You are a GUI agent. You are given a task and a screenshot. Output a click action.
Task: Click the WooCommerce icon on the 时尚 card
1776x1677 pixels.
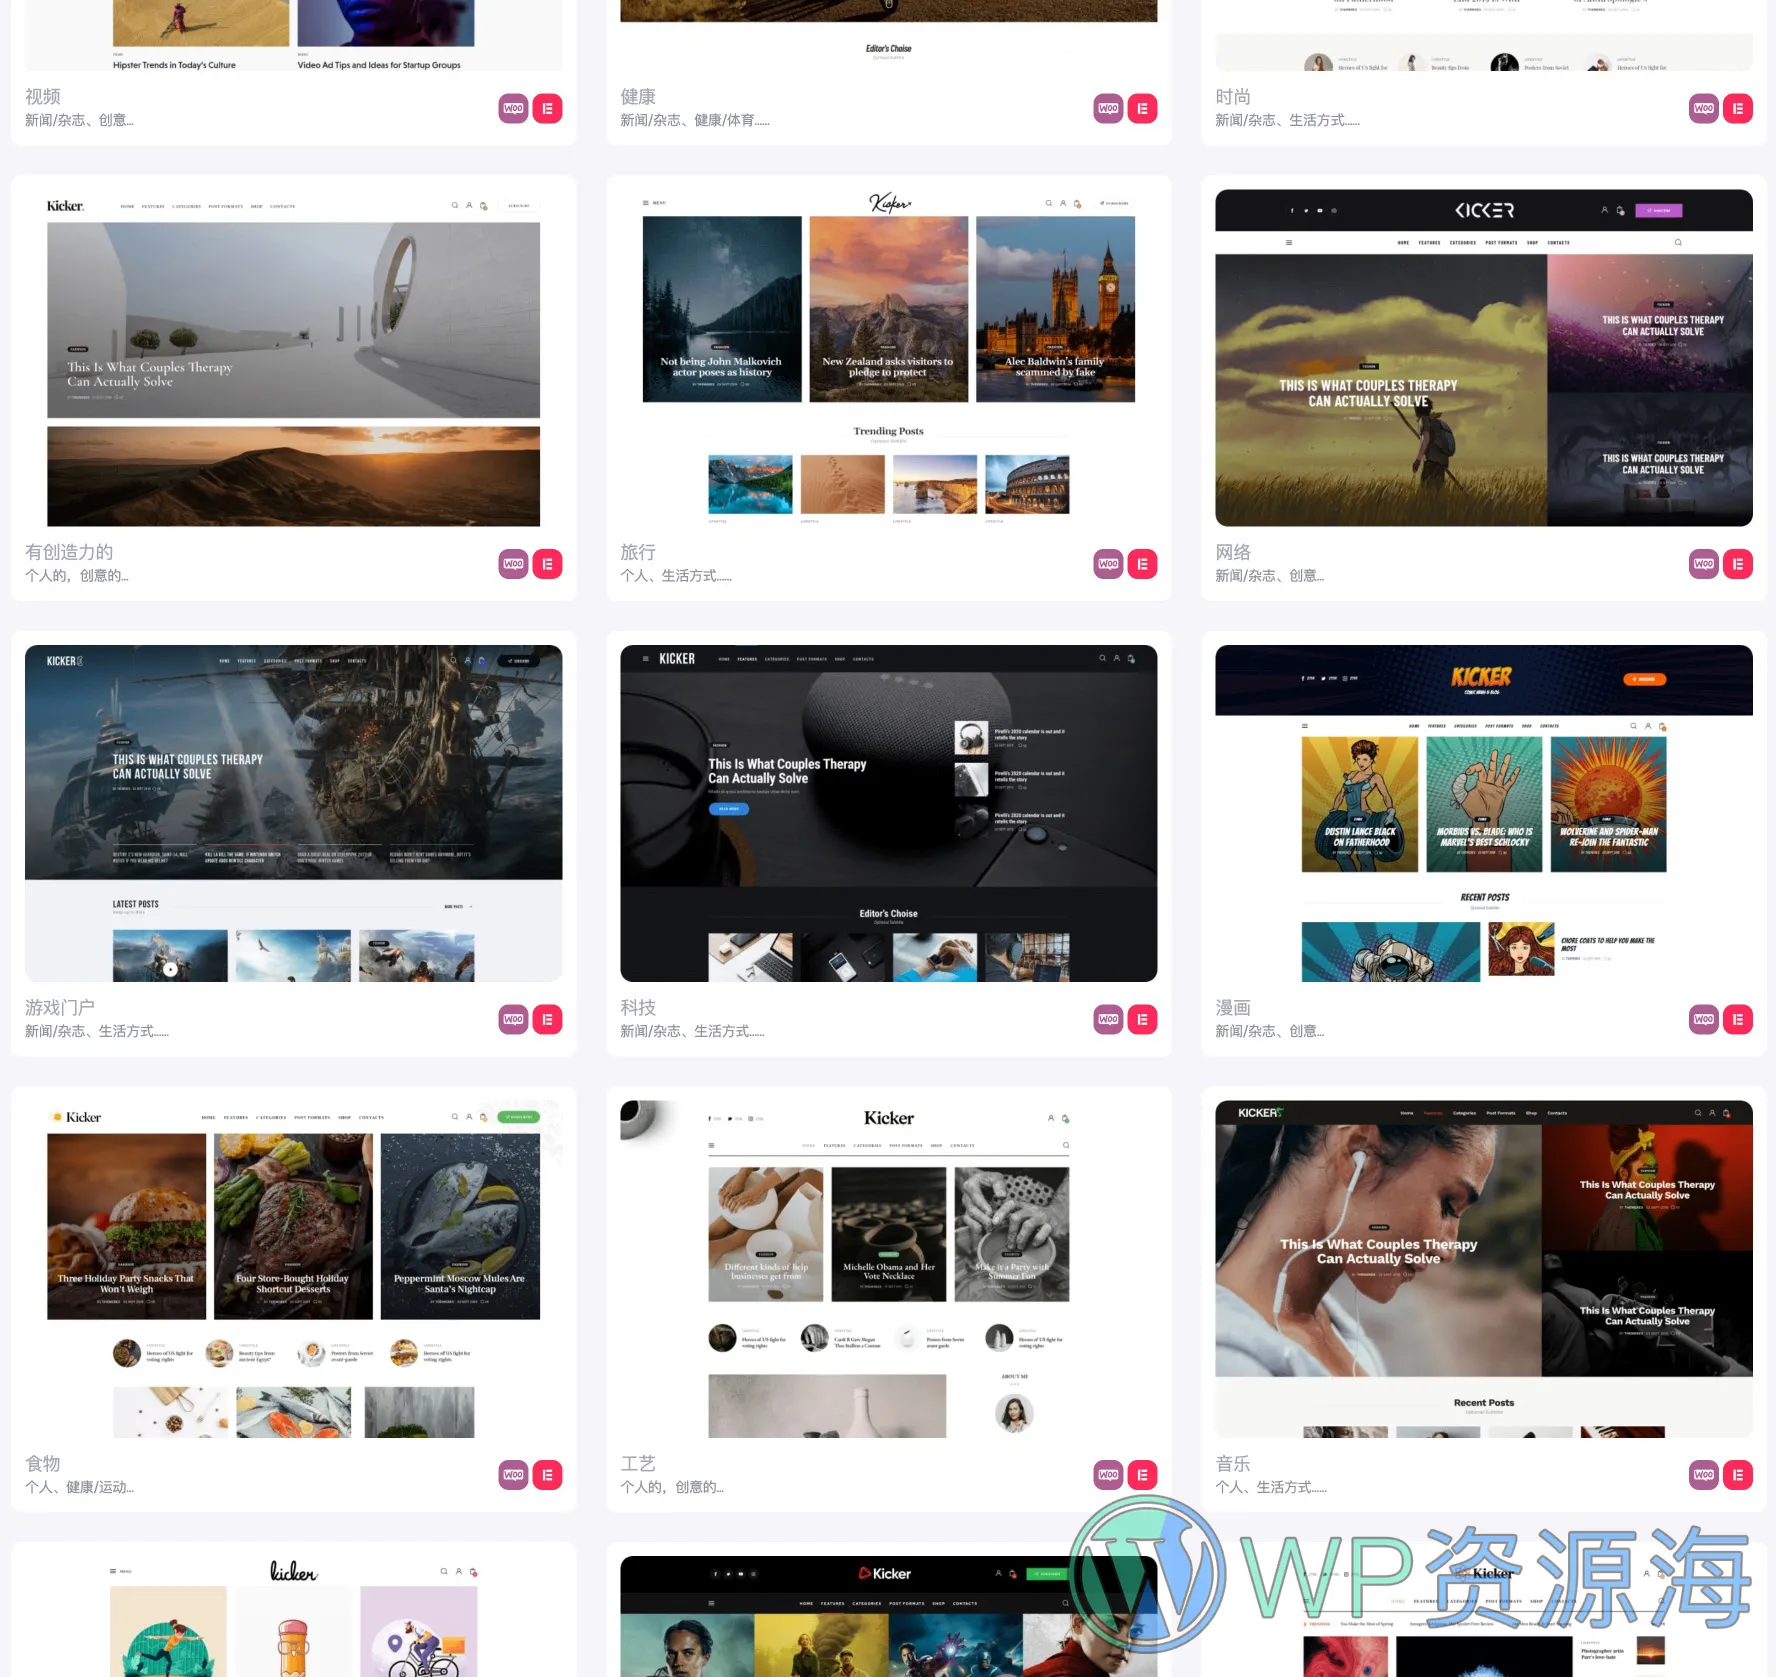(1704, 109)
